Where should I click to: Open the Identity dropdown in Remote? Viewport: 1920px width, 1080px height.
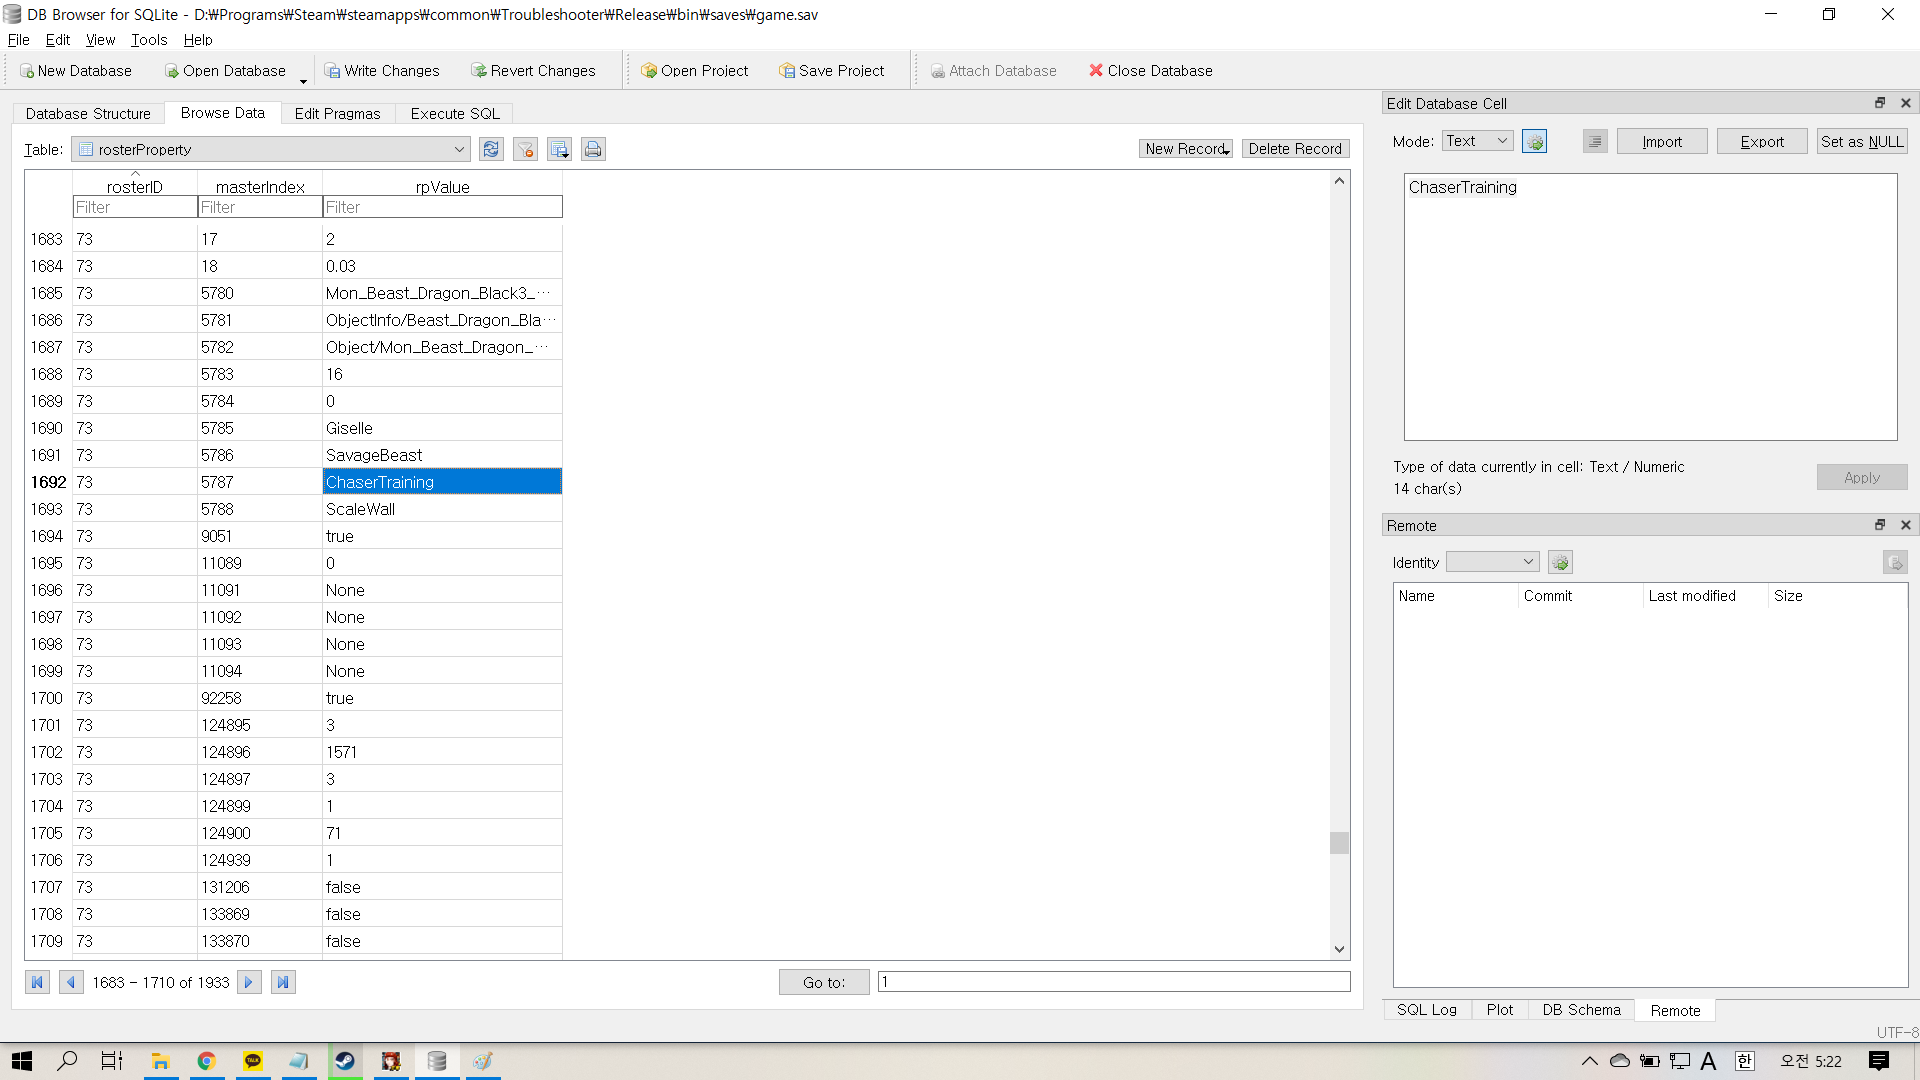click(x=1492, y=562)
